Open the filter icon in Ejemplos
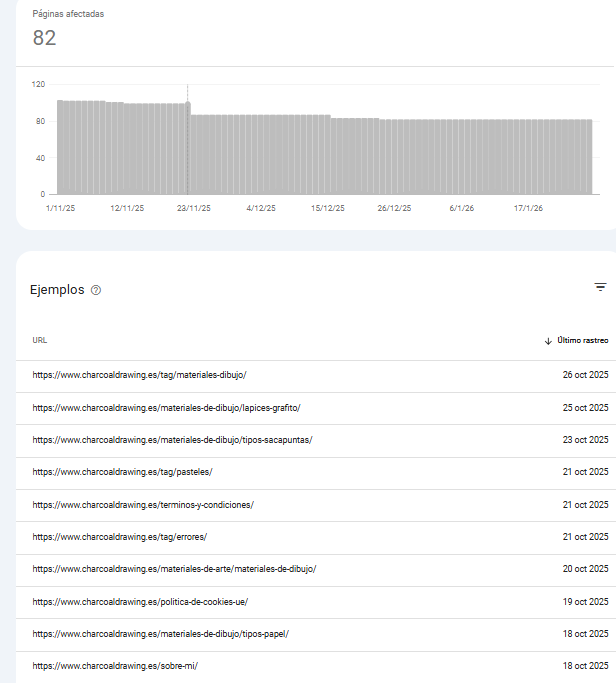Image resolution: width=616 pixels, height=683 pixels. 600,287
